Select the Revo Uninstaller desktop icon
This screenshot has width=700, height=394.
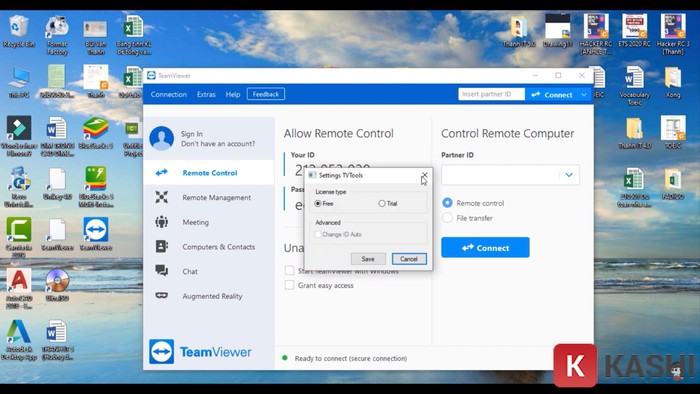[19, 187]
